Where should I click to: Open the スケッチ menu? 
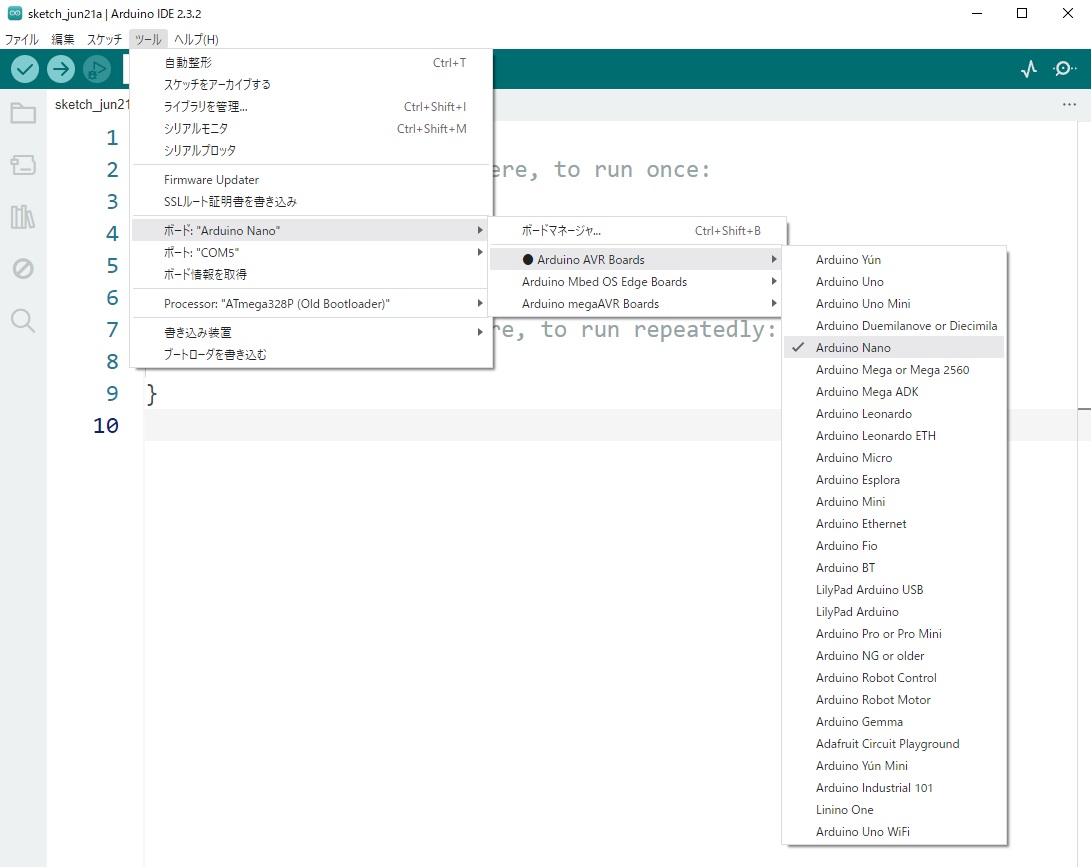pyautogui.click(x=104, y=39)
